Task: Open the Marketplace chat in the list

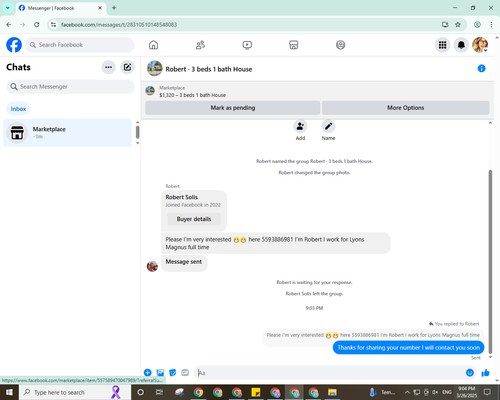Action: [x=67, y=133]
